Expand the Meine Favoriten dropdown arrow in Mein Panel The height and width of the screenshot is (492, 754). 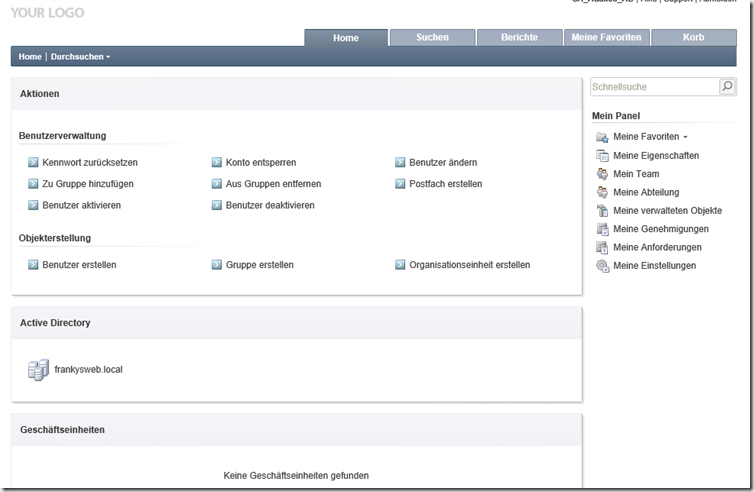click(x=685, y=137)
